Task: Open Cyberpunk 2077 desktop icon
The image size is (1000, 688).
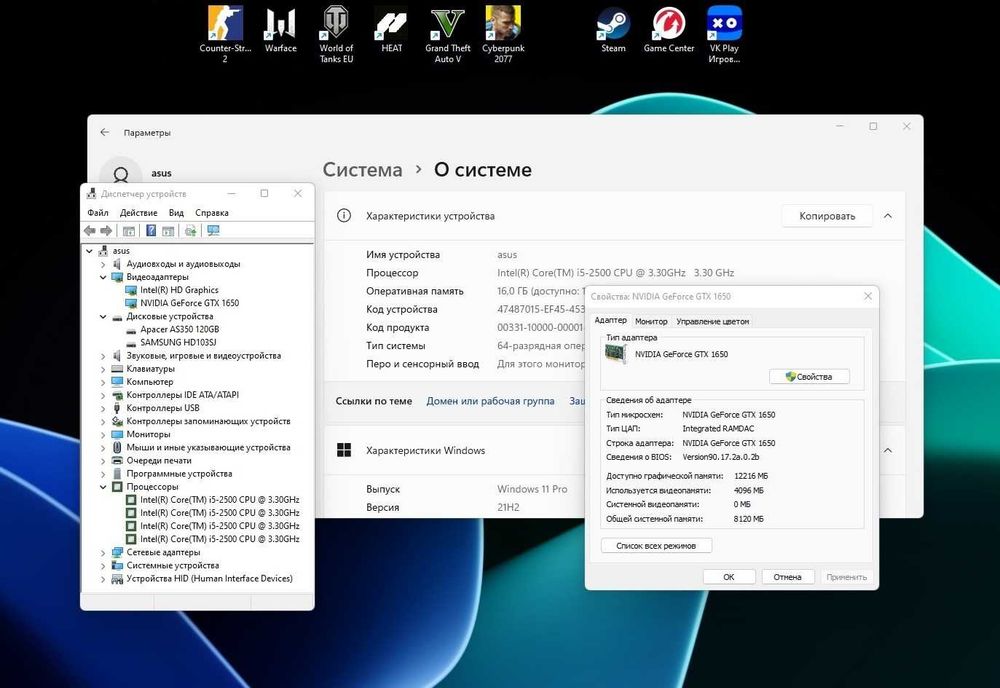Action: pos(503,34)
